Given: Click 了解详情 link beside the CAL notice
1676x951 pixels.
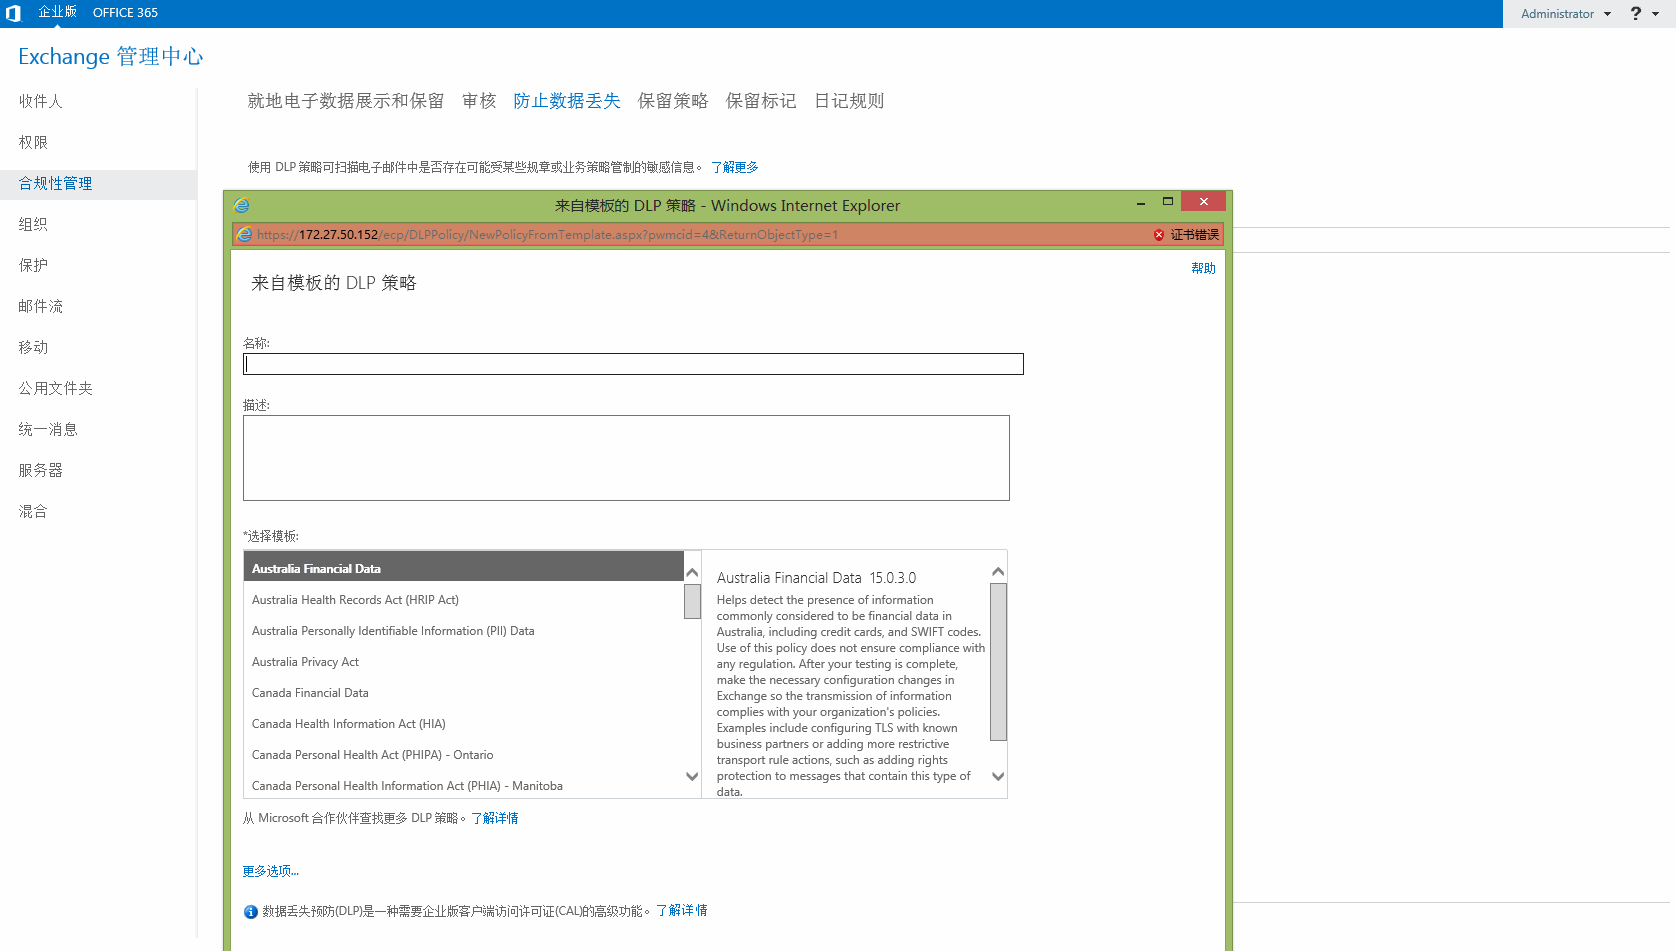Looking at the screenshot, I should coord(681,911).
